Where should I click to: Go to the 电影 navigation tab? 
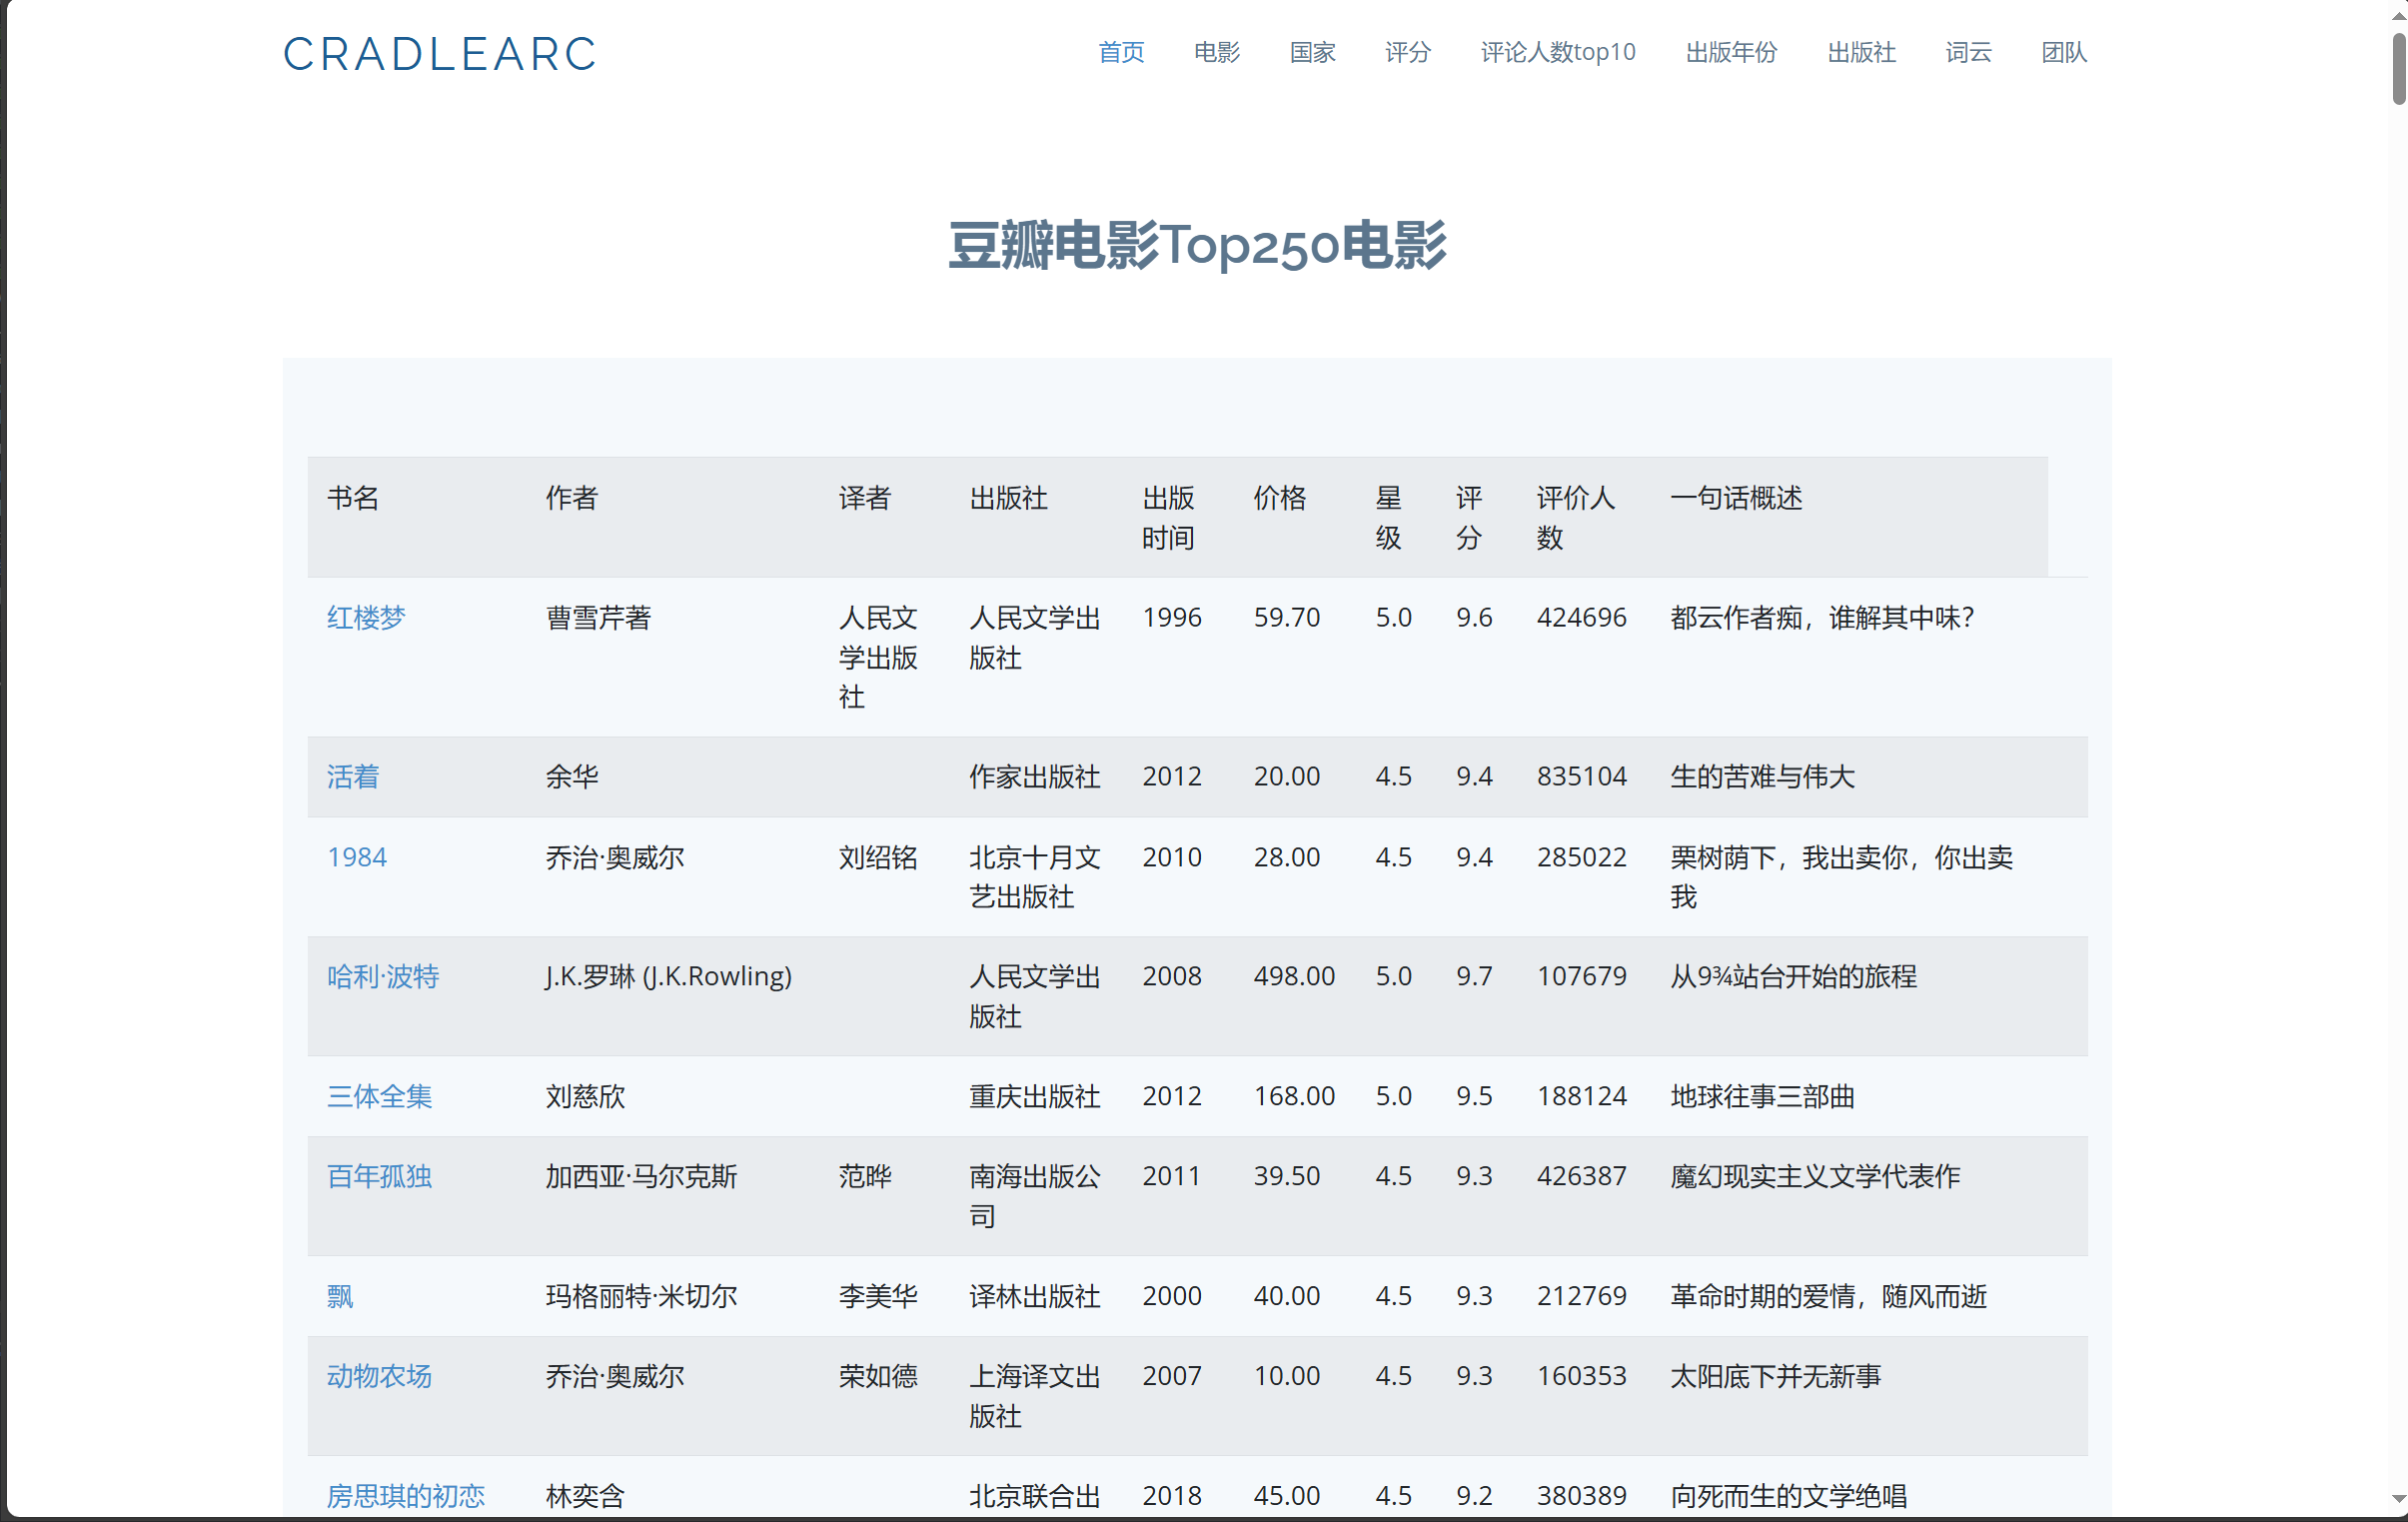tap(1216, 52)
